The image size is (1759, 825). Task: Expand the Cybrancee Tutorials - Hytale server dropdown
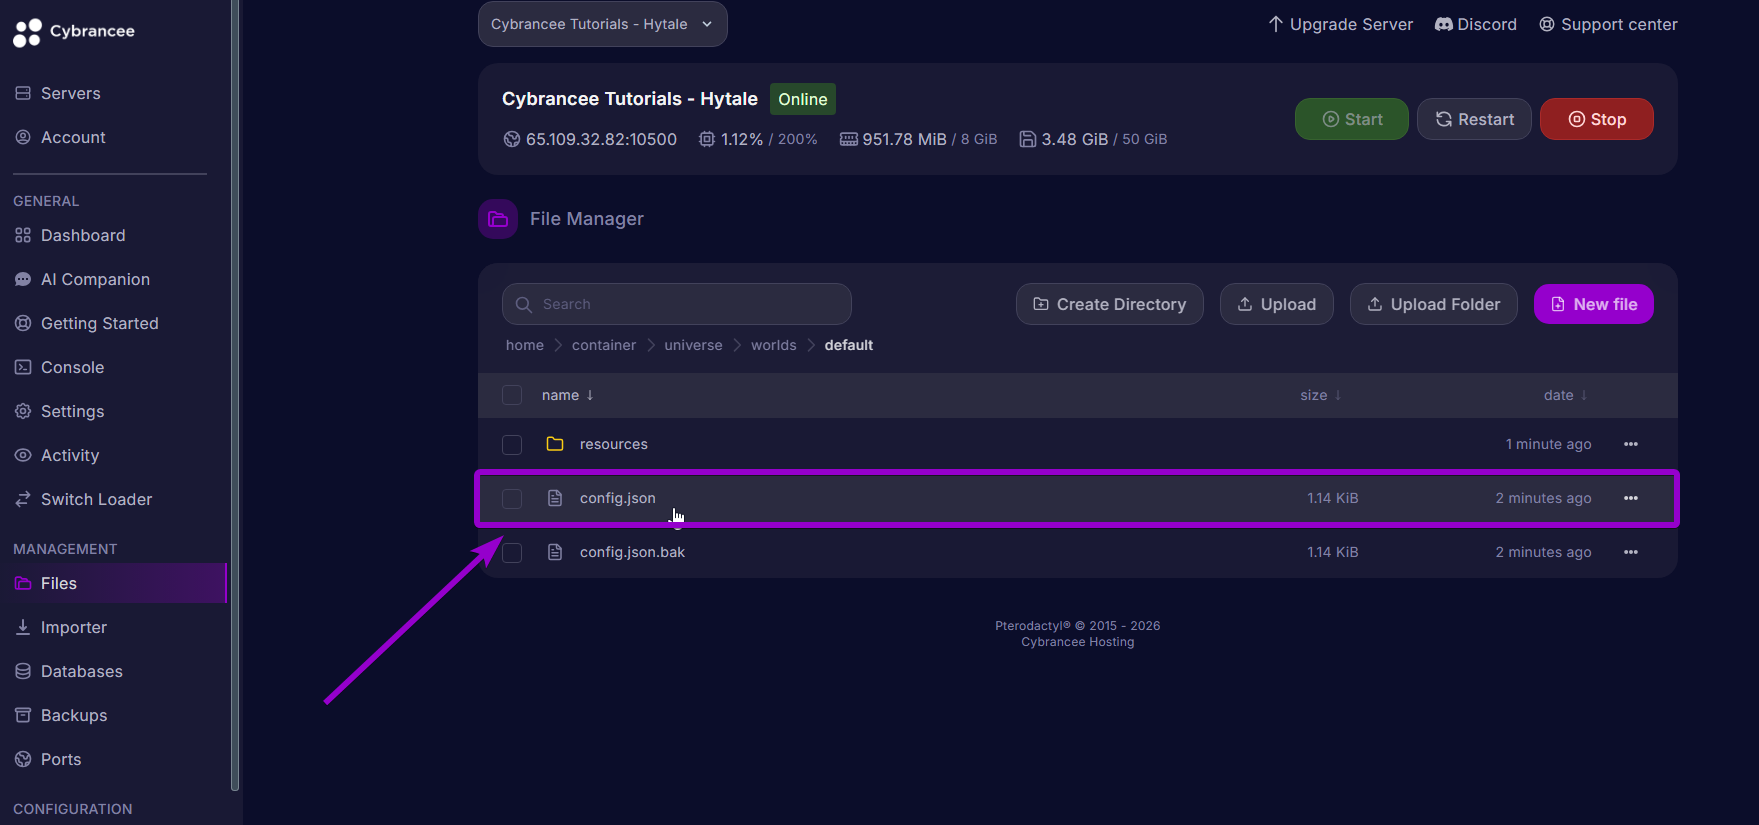(602, 24)
